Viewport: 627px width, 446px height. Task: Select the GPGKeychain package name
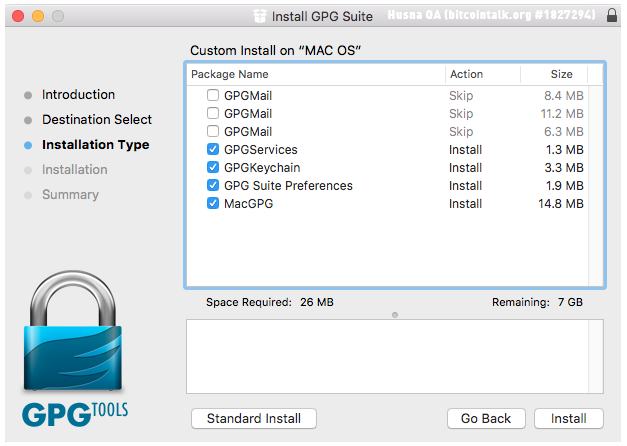[x=262, y=168]
